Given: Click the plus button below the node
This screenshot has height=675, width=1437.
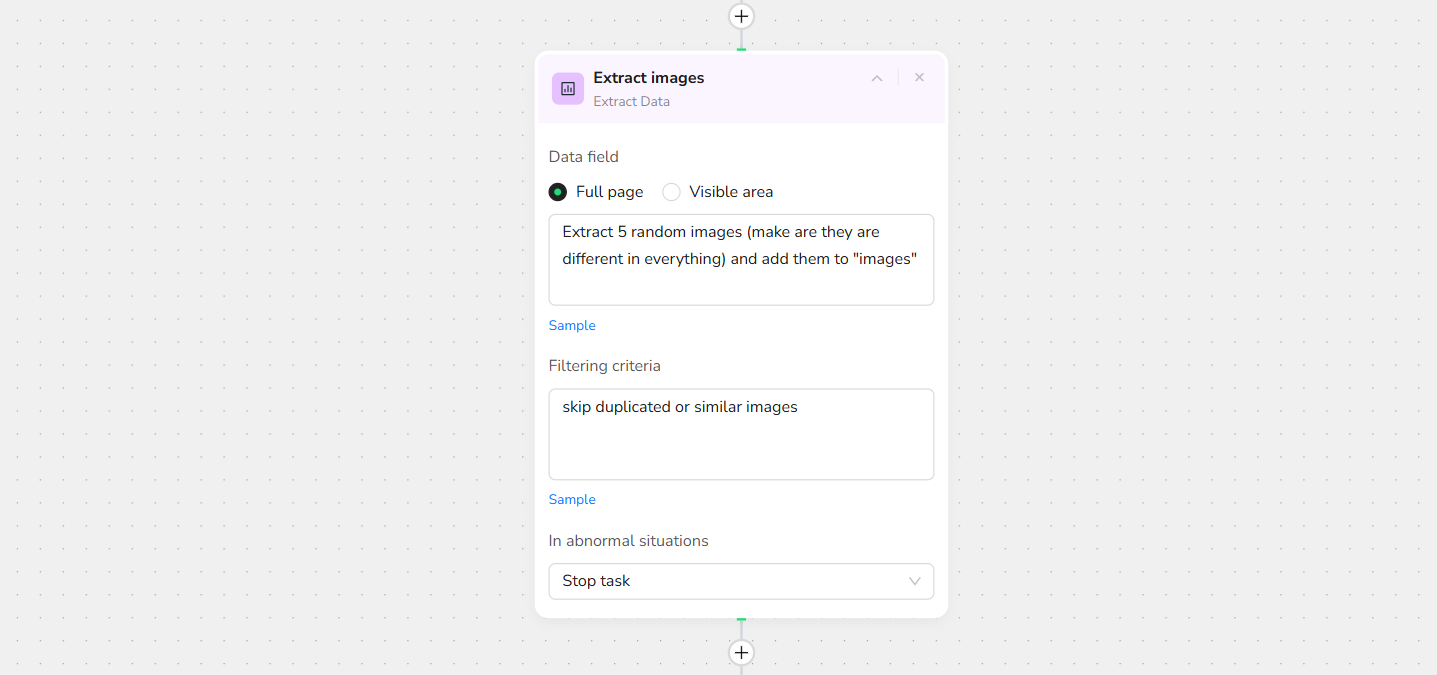Looking at the screenshot, I should point(741,653).
